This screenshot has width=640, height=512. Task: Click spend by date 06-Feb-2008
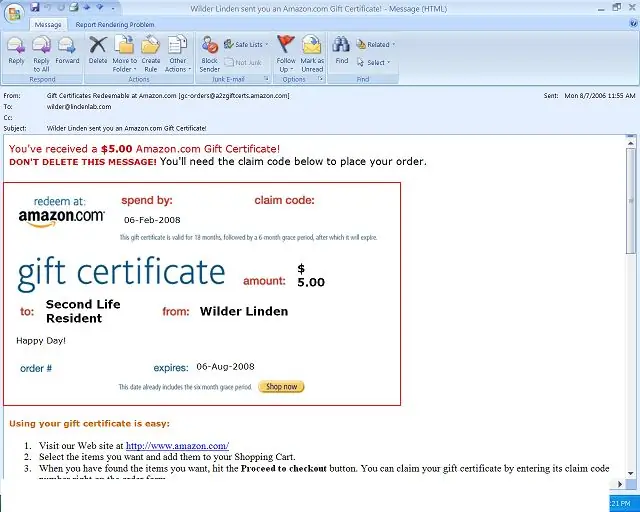pos(152,220)
